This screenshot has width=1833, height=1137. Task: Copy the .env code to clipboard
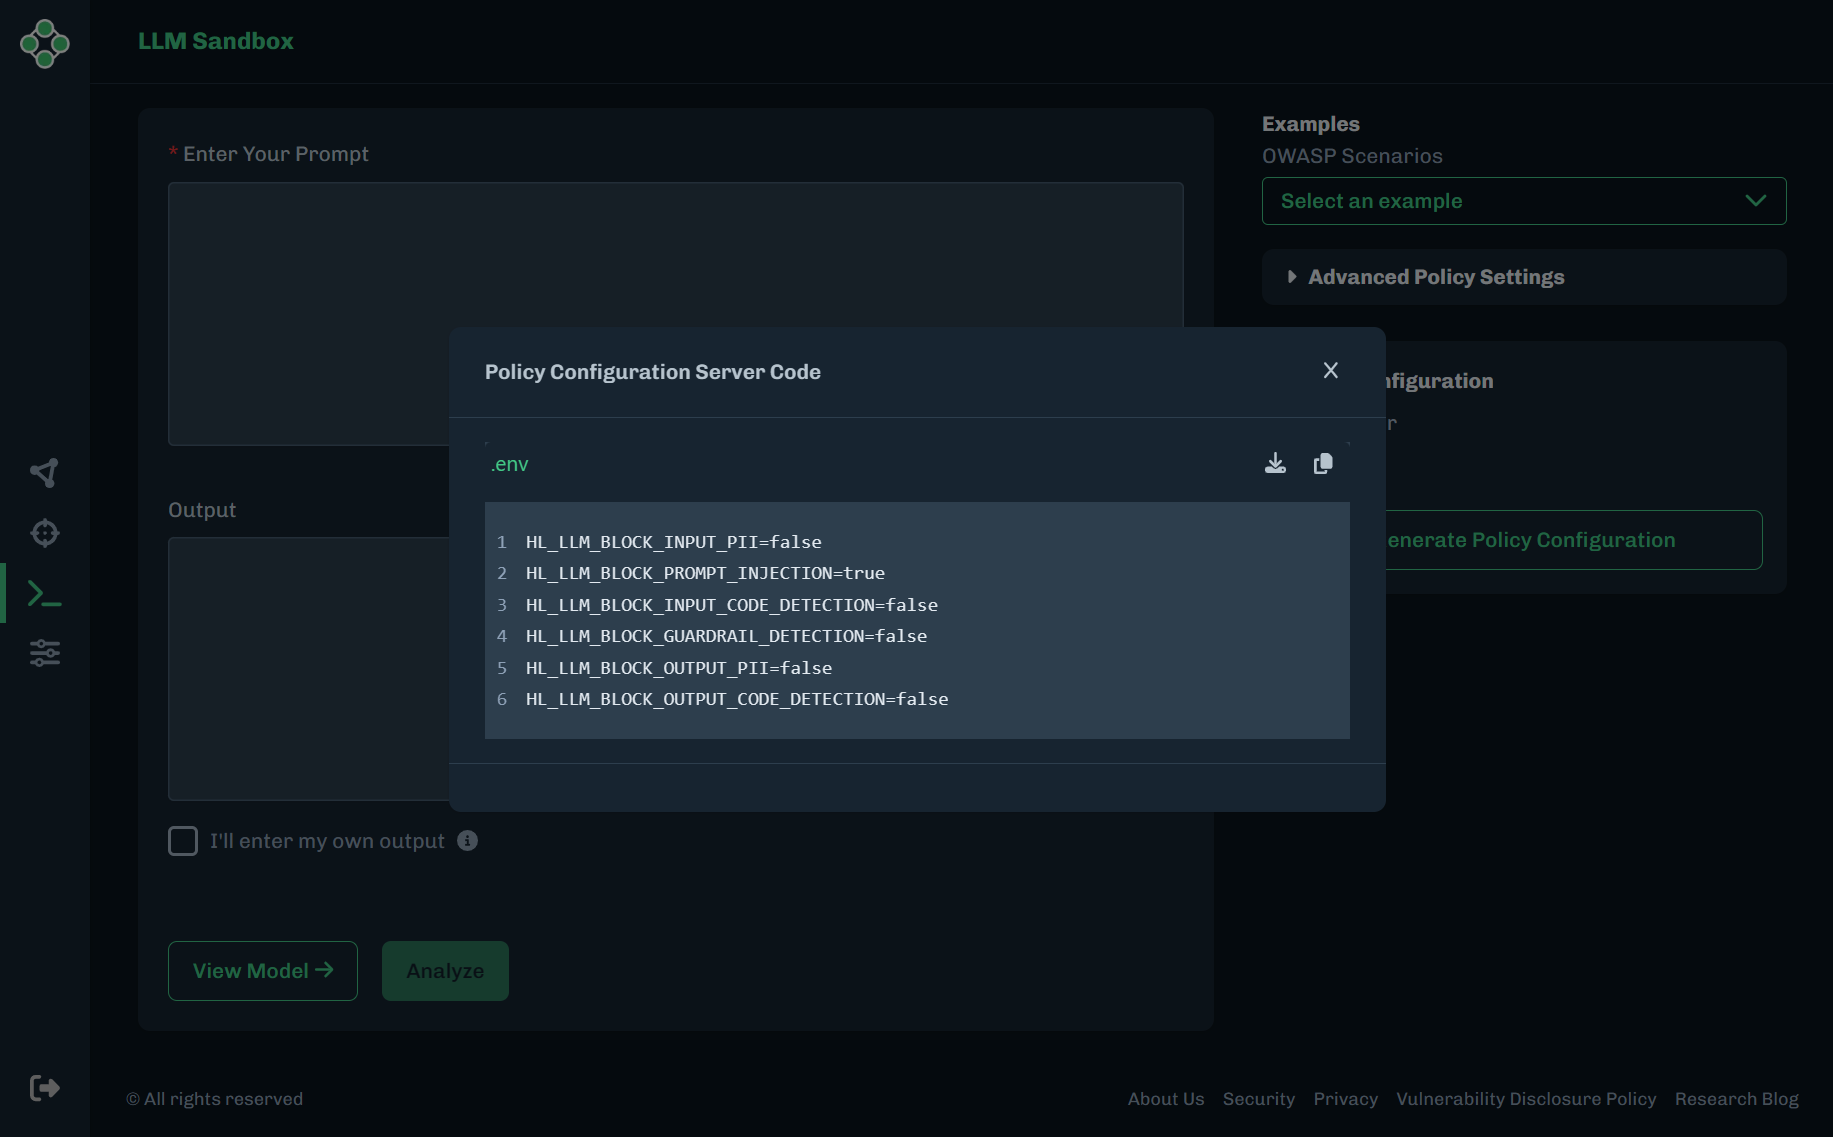[1323, 464]
